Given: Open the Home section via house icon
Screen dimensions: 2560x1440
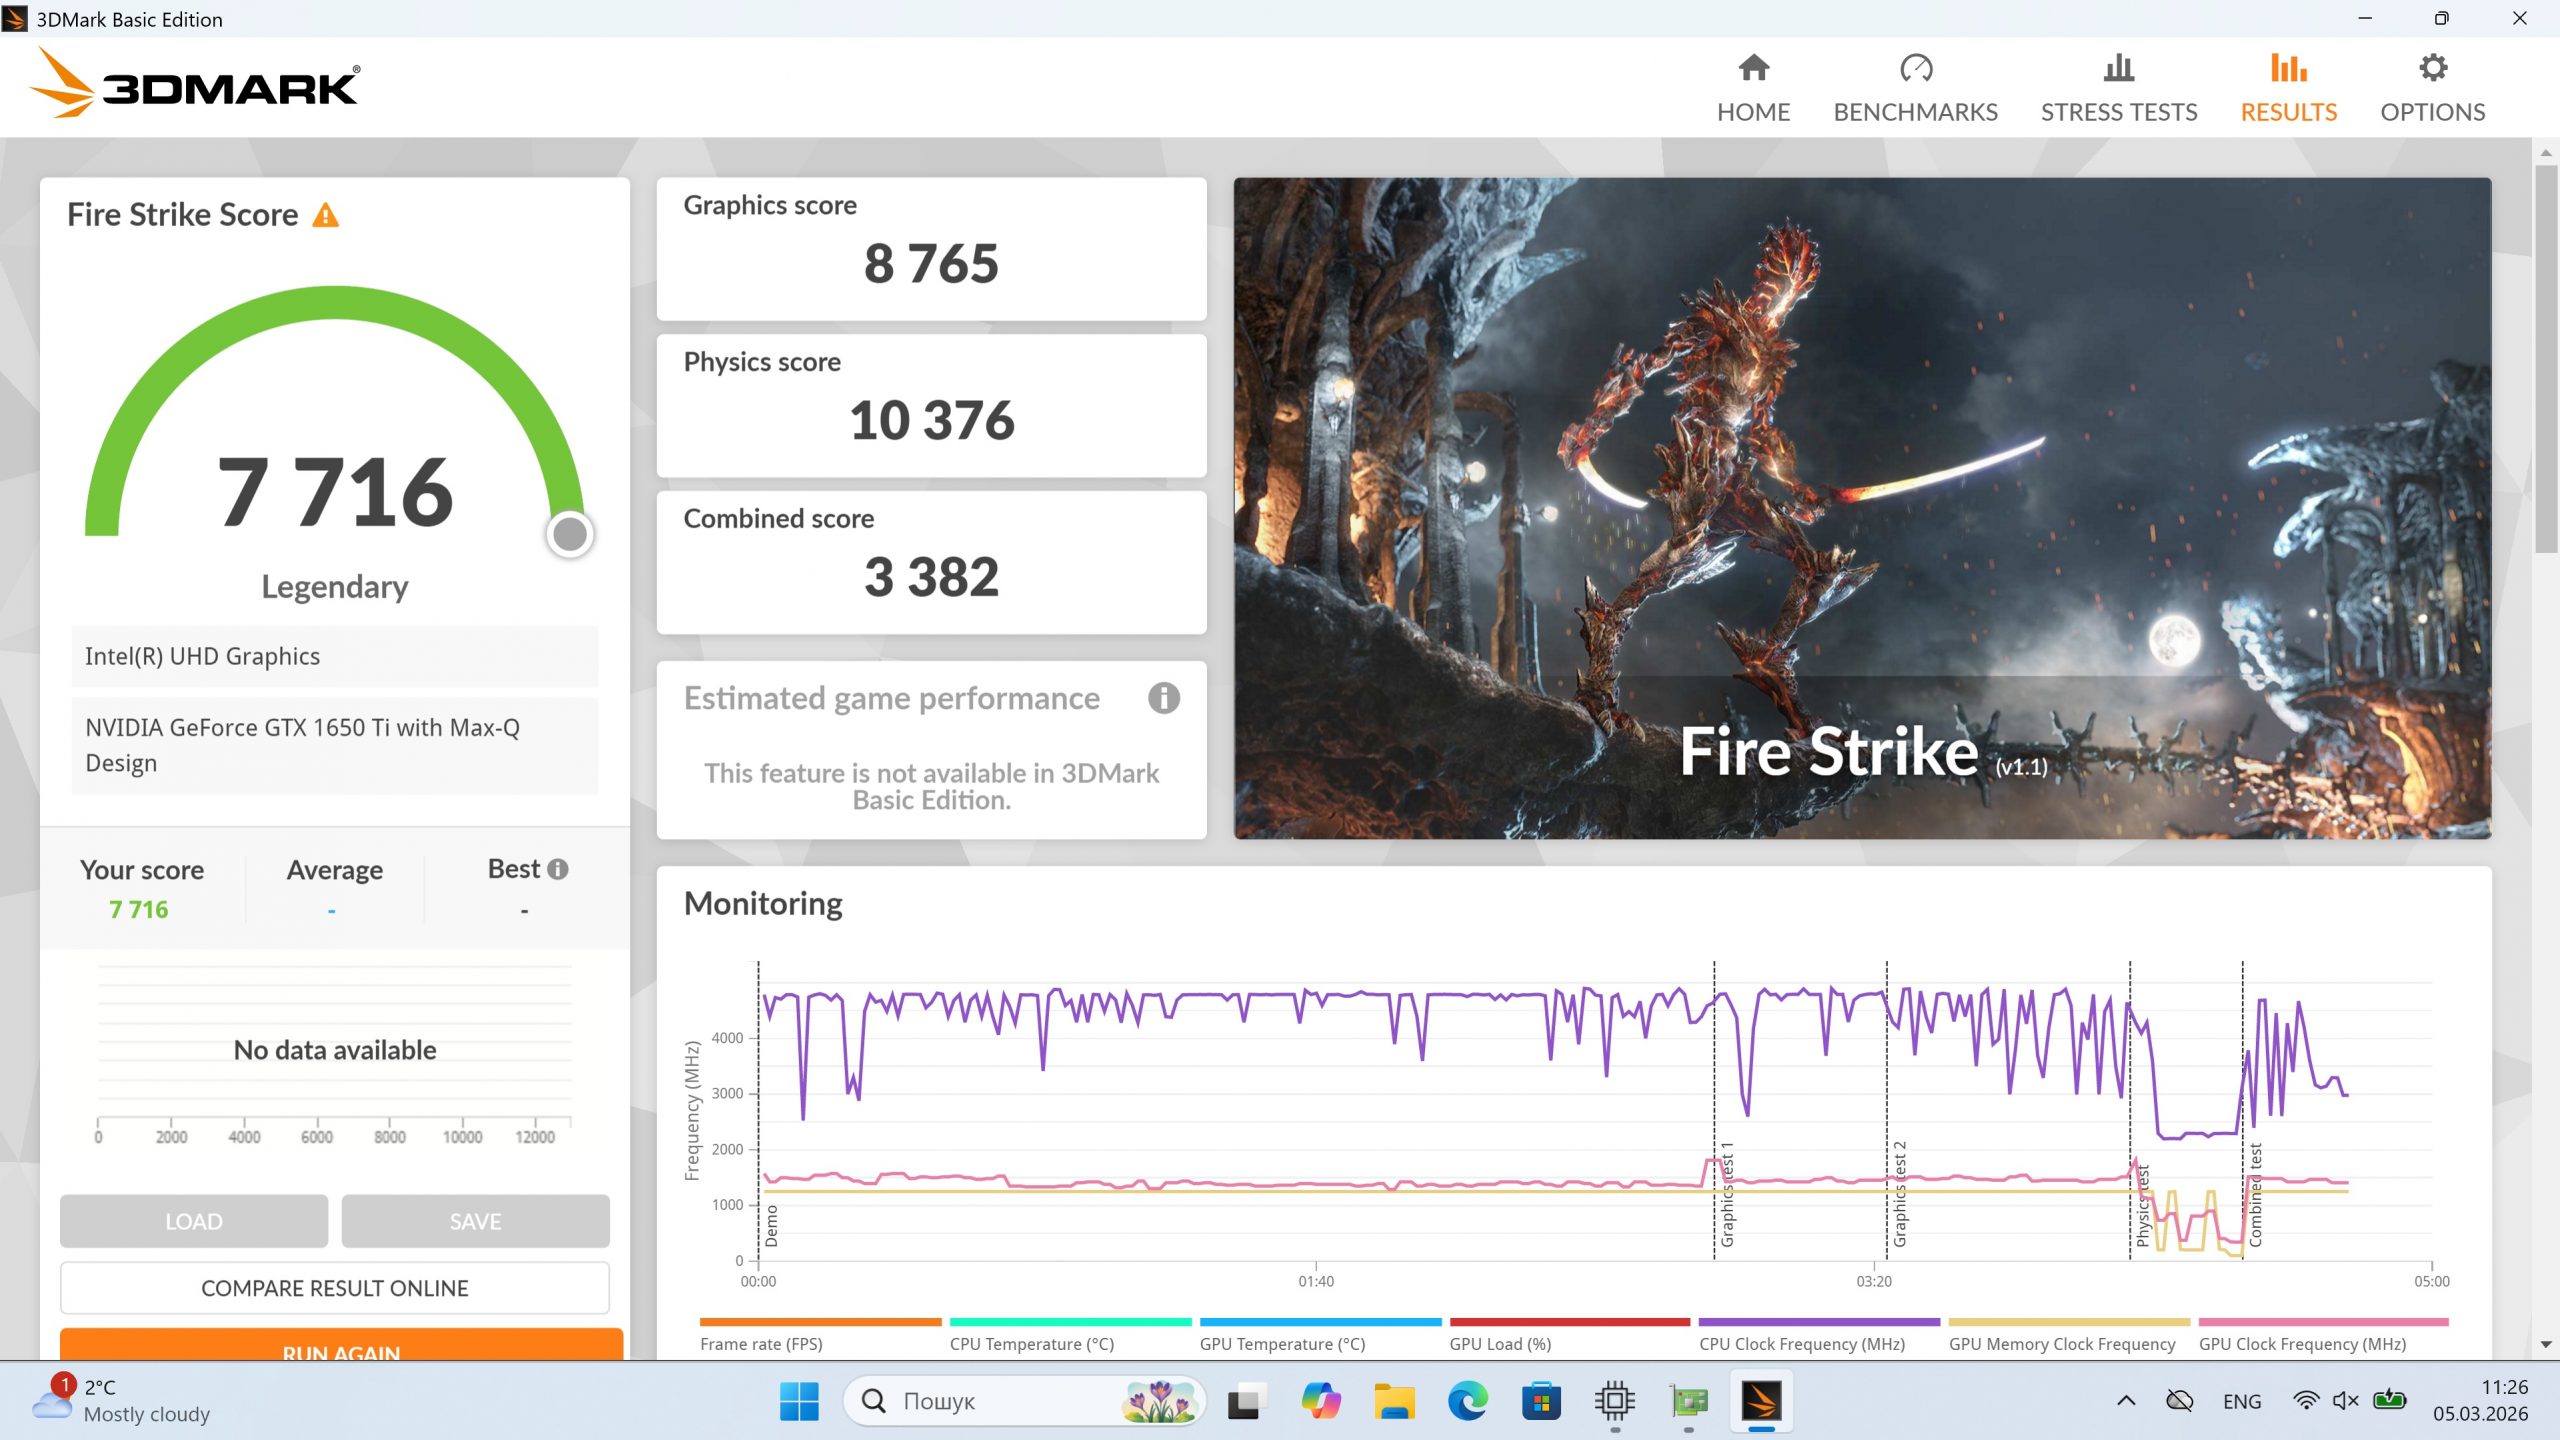Looking at the screenshot, I should (x=1753, y=69).
